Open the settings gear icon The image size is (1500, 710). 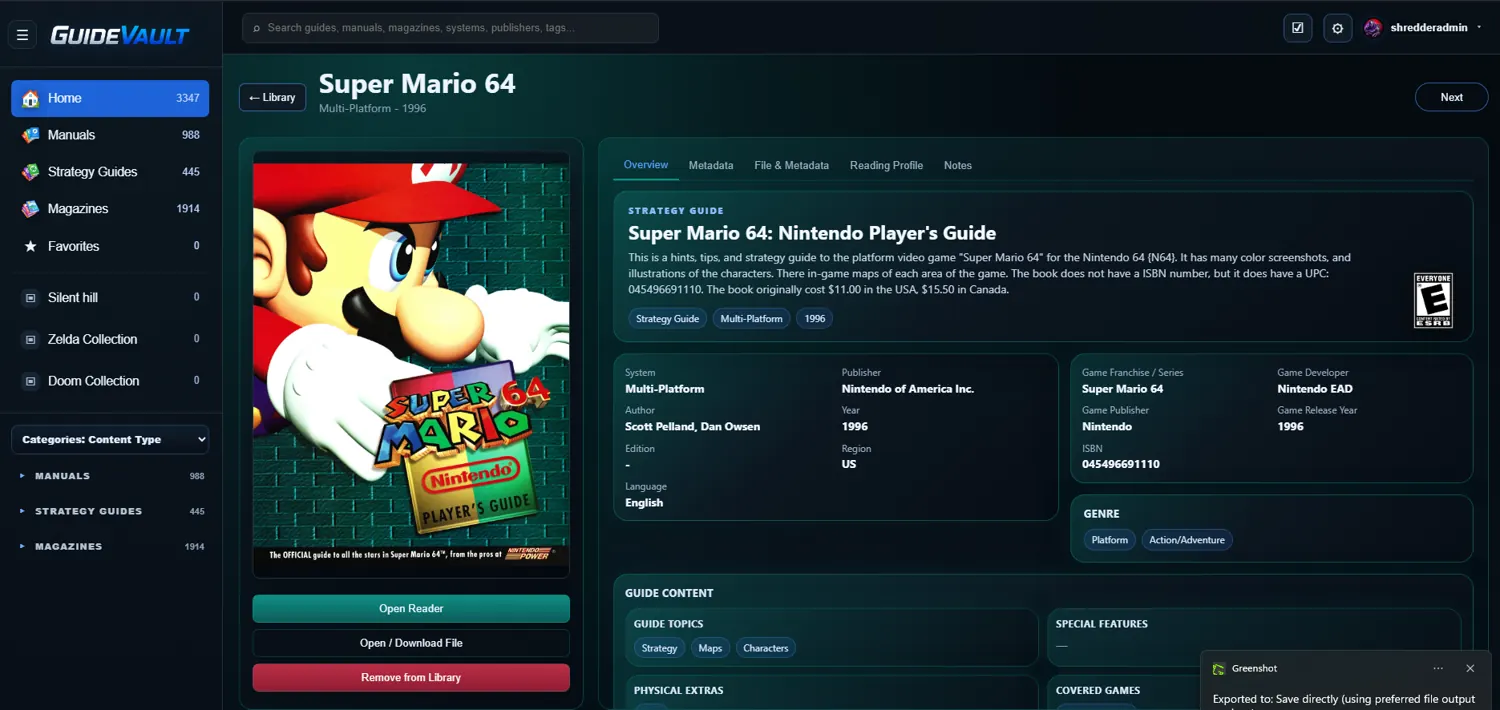1338,28
